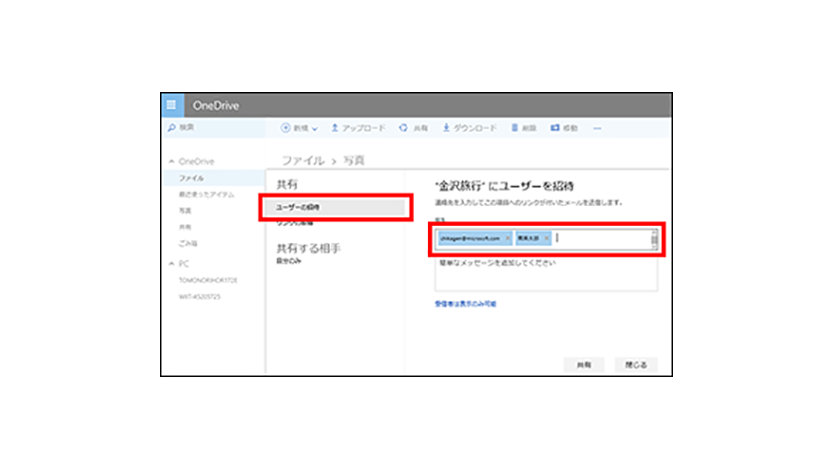Screen dimensions: 834x470
Task: Collapse the PC section in sidebar
Action: point(171,264)
